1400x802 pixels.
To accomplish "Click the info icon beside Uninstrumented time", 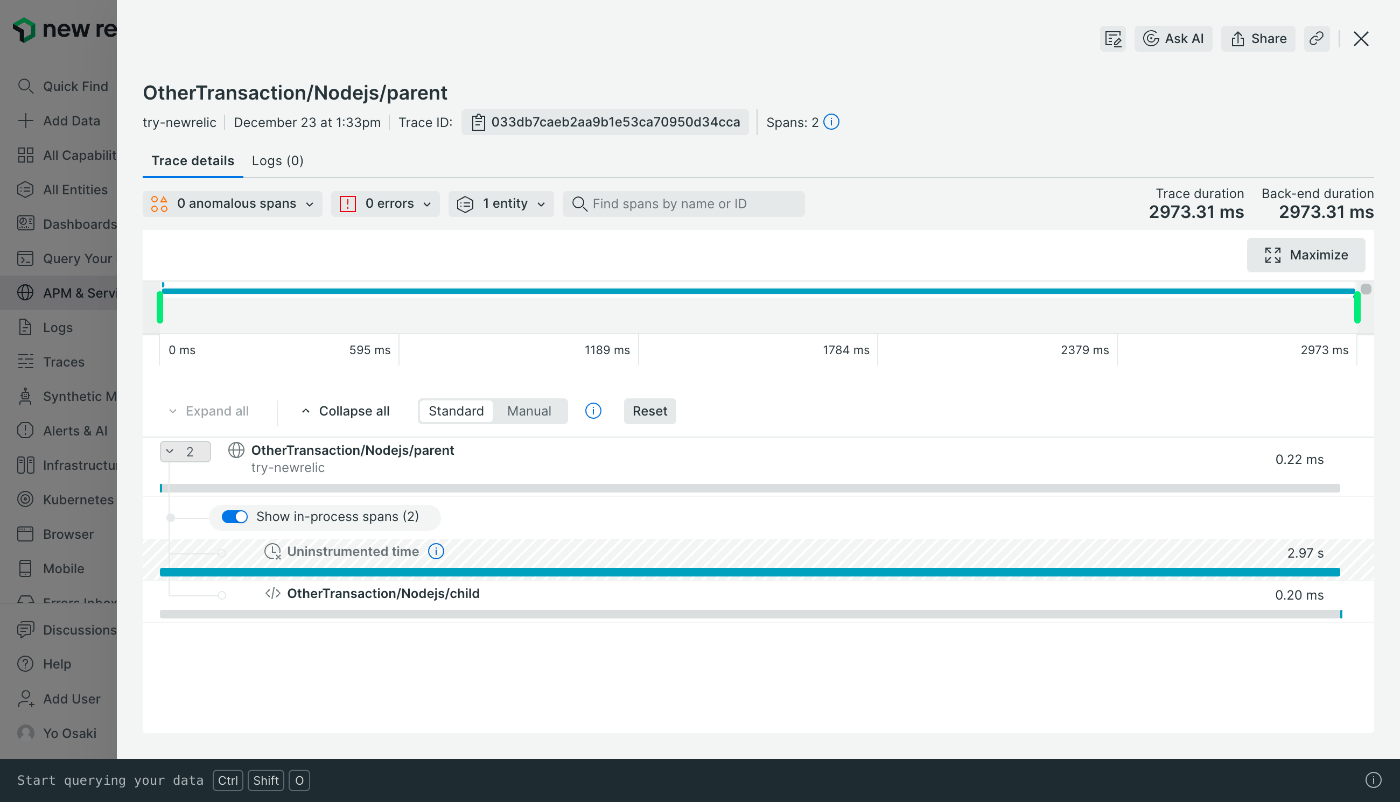I will (436, 551).
